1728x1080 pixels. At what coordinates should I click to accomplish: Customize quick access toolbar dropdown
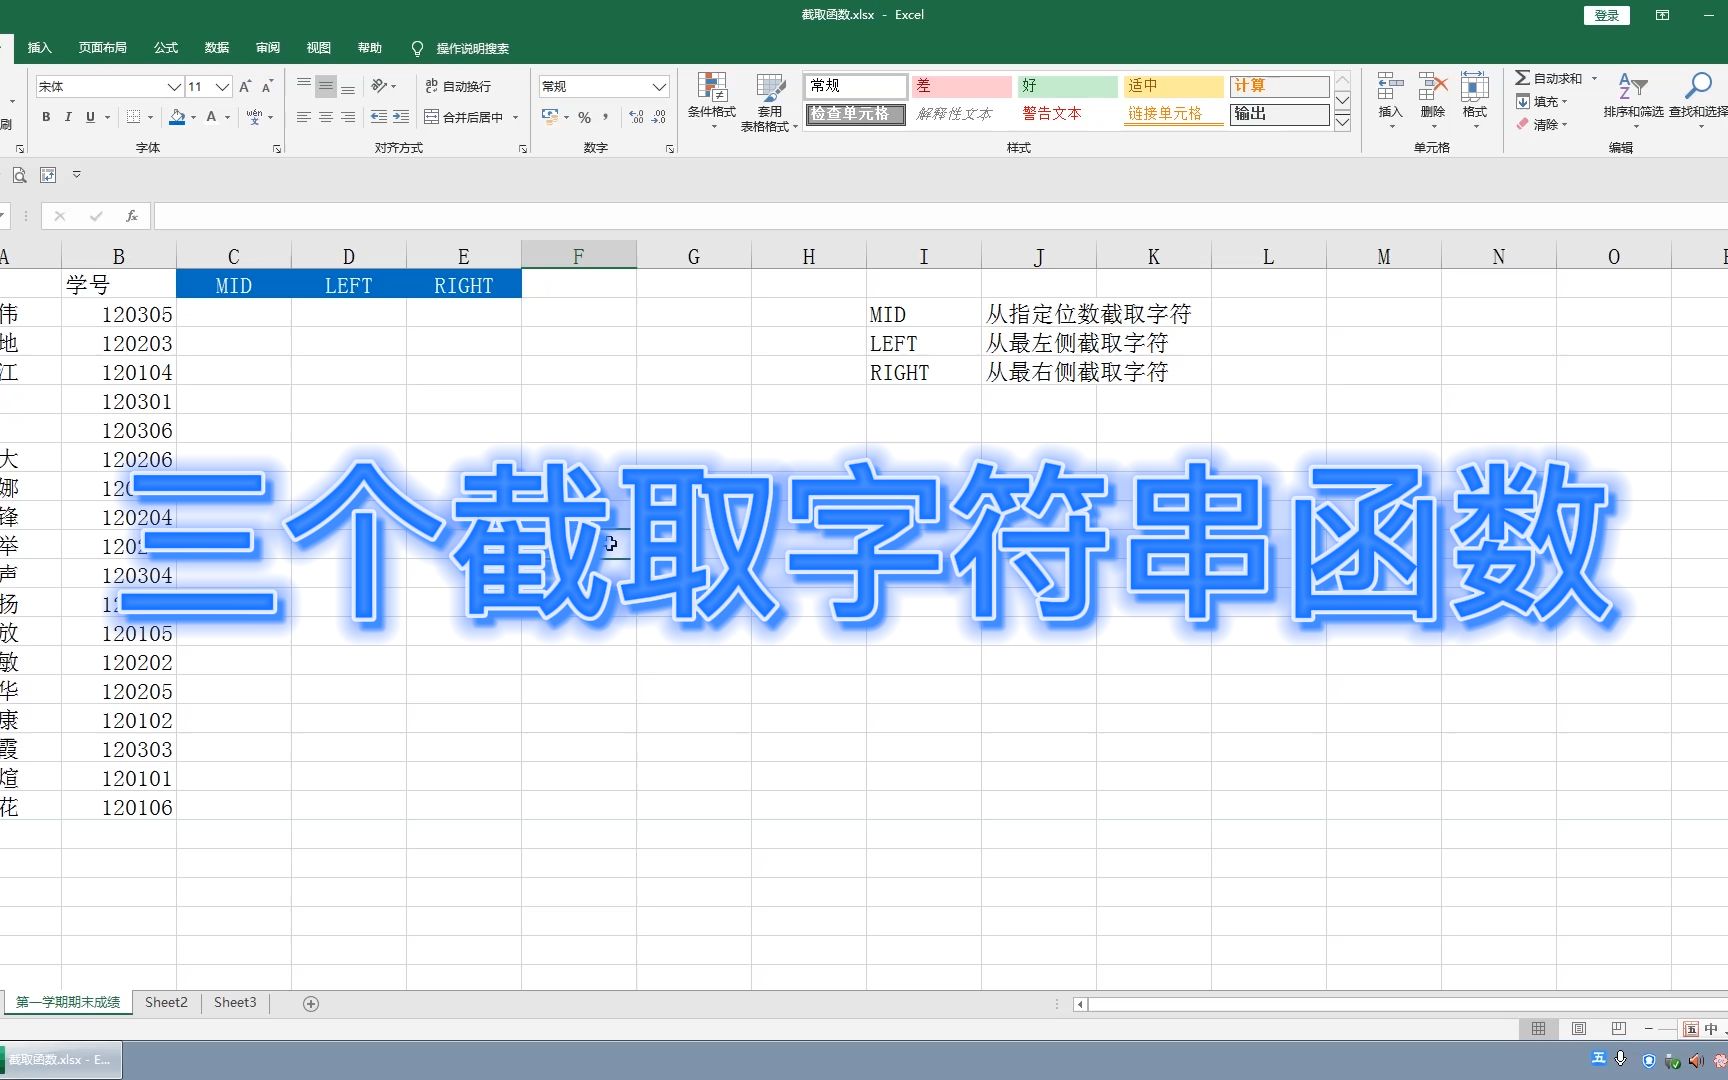tap(76, 175)
